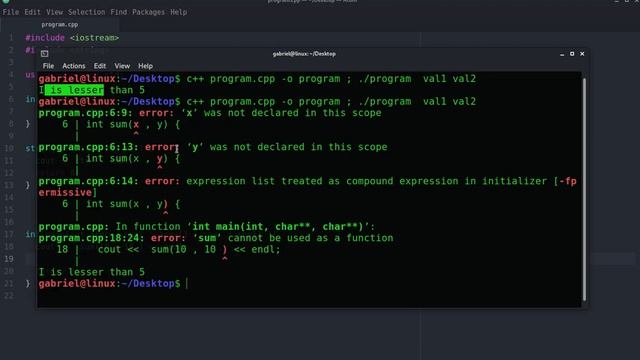Image resolution: width=640 pixels, height=360 pixels.
Task: Click line number 19 in Atom gutter
Action: coord(9,259)
